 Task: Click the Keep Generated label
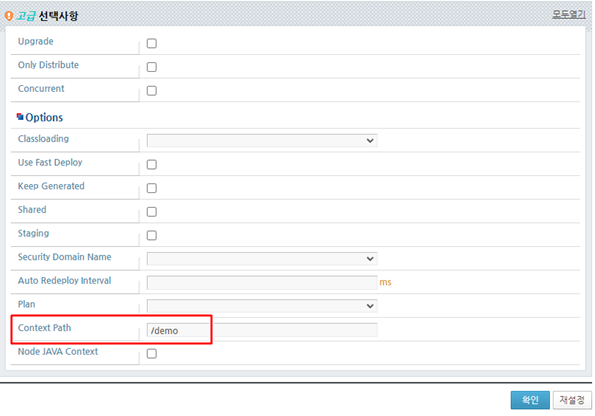[x=51, y=186]
